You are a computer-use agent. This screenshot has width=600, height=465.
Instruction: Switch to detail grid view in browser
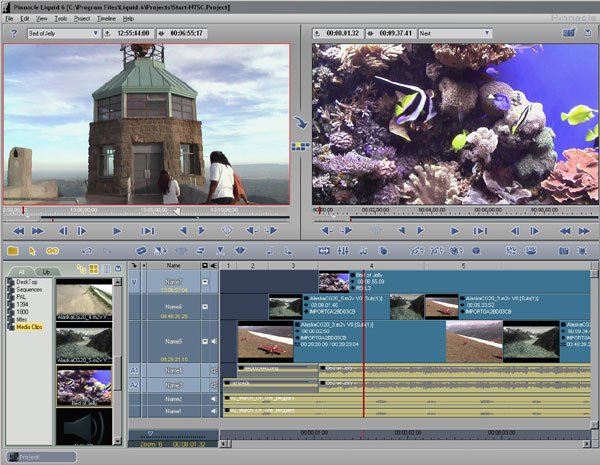point(107,269)
